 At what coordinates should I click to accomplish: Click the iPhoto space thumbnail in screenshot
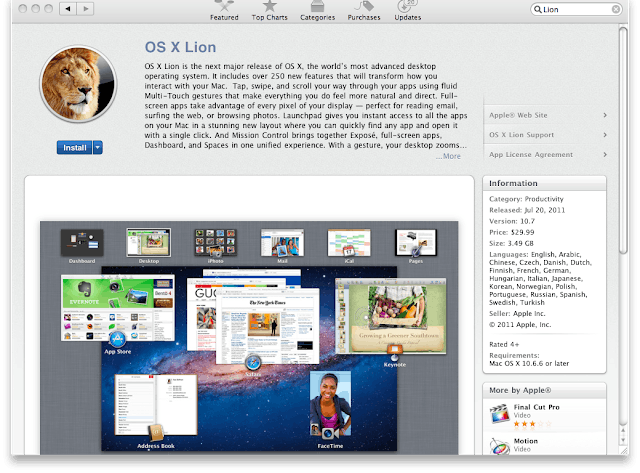216,243
